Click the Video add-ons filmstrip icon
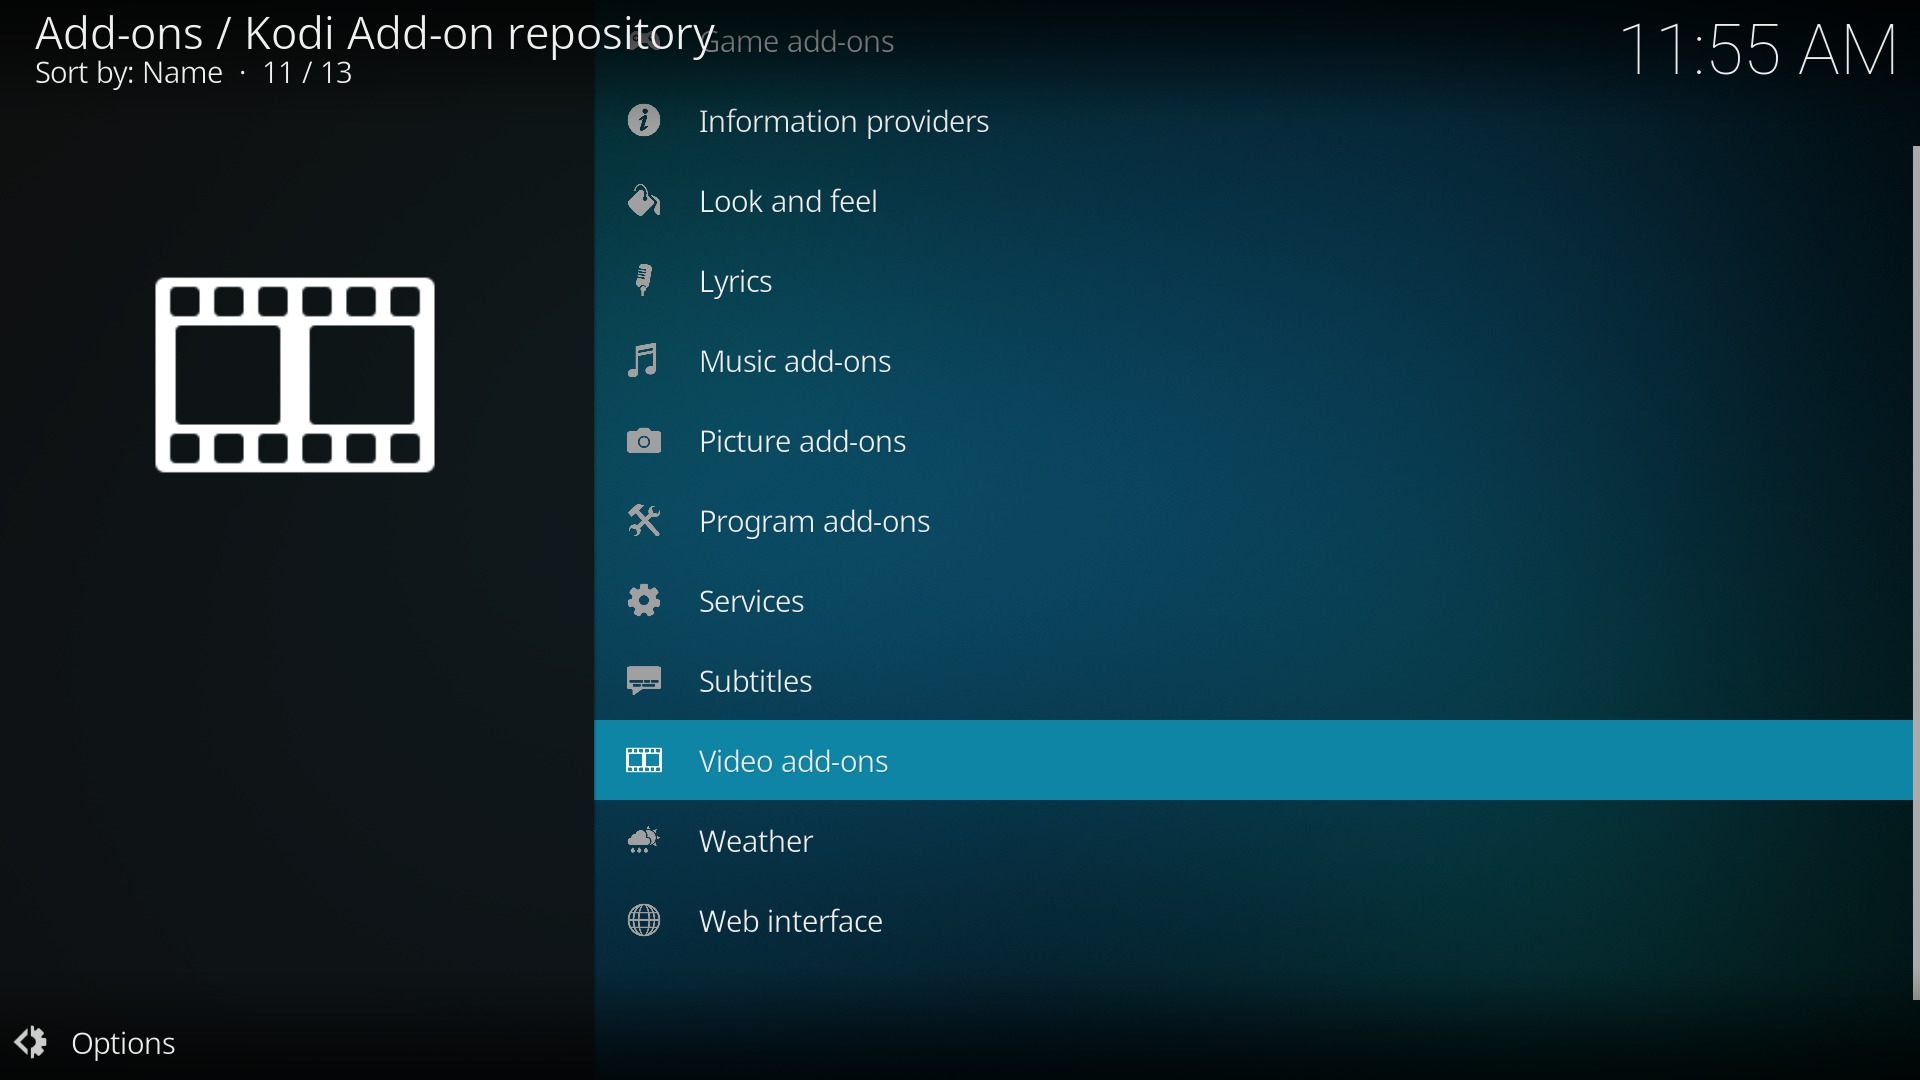The image size is (1920, 1080). pyautogui.click(x=645, y=762)
